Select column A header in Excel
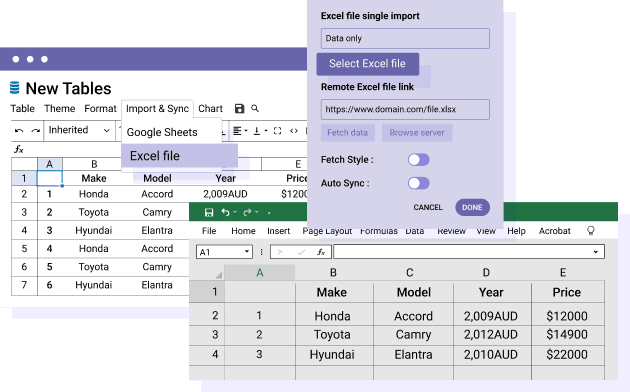 [x=260, y=273]
